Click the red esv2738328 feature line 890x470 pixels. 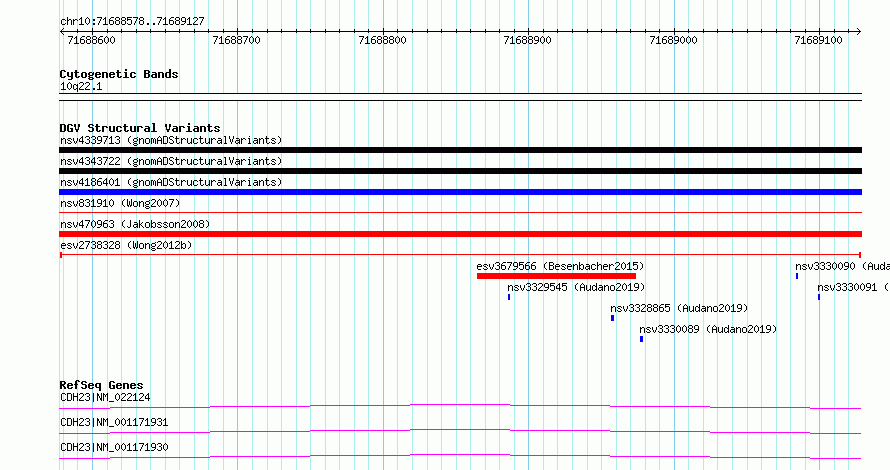[x=460, y=255]
